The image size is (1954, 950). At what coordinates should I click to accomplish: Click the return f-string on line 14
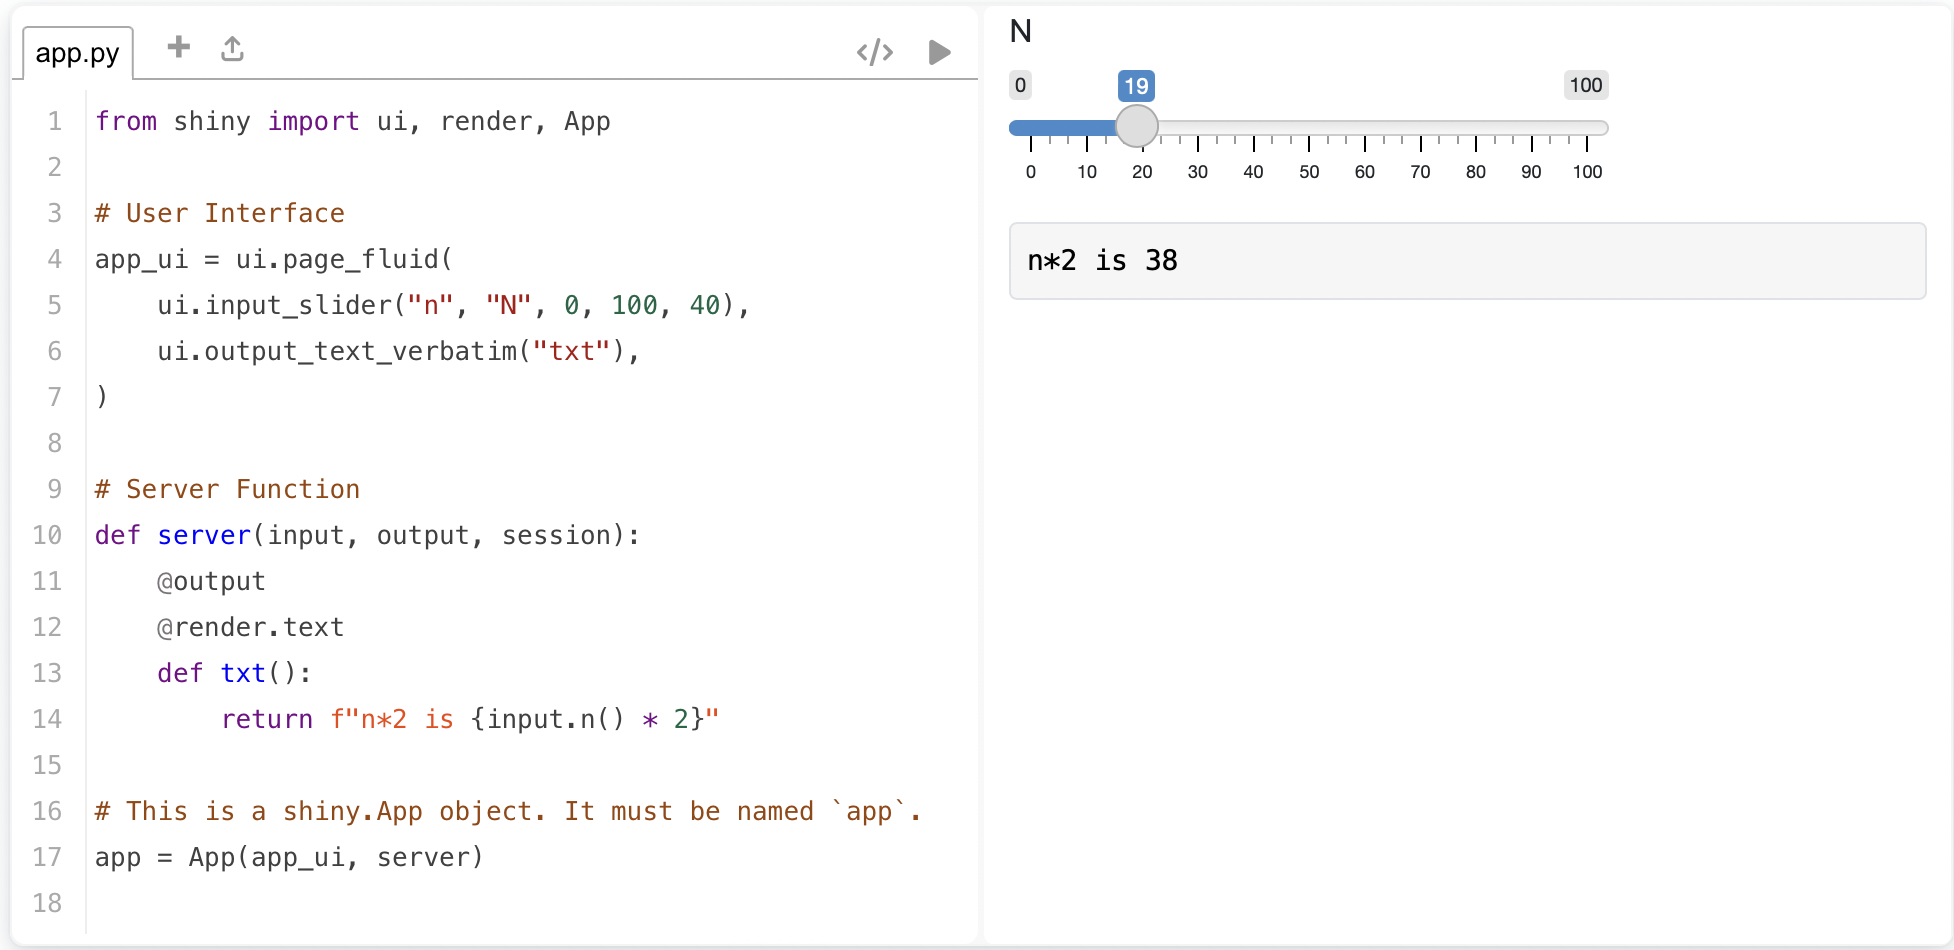click(470, 719)
